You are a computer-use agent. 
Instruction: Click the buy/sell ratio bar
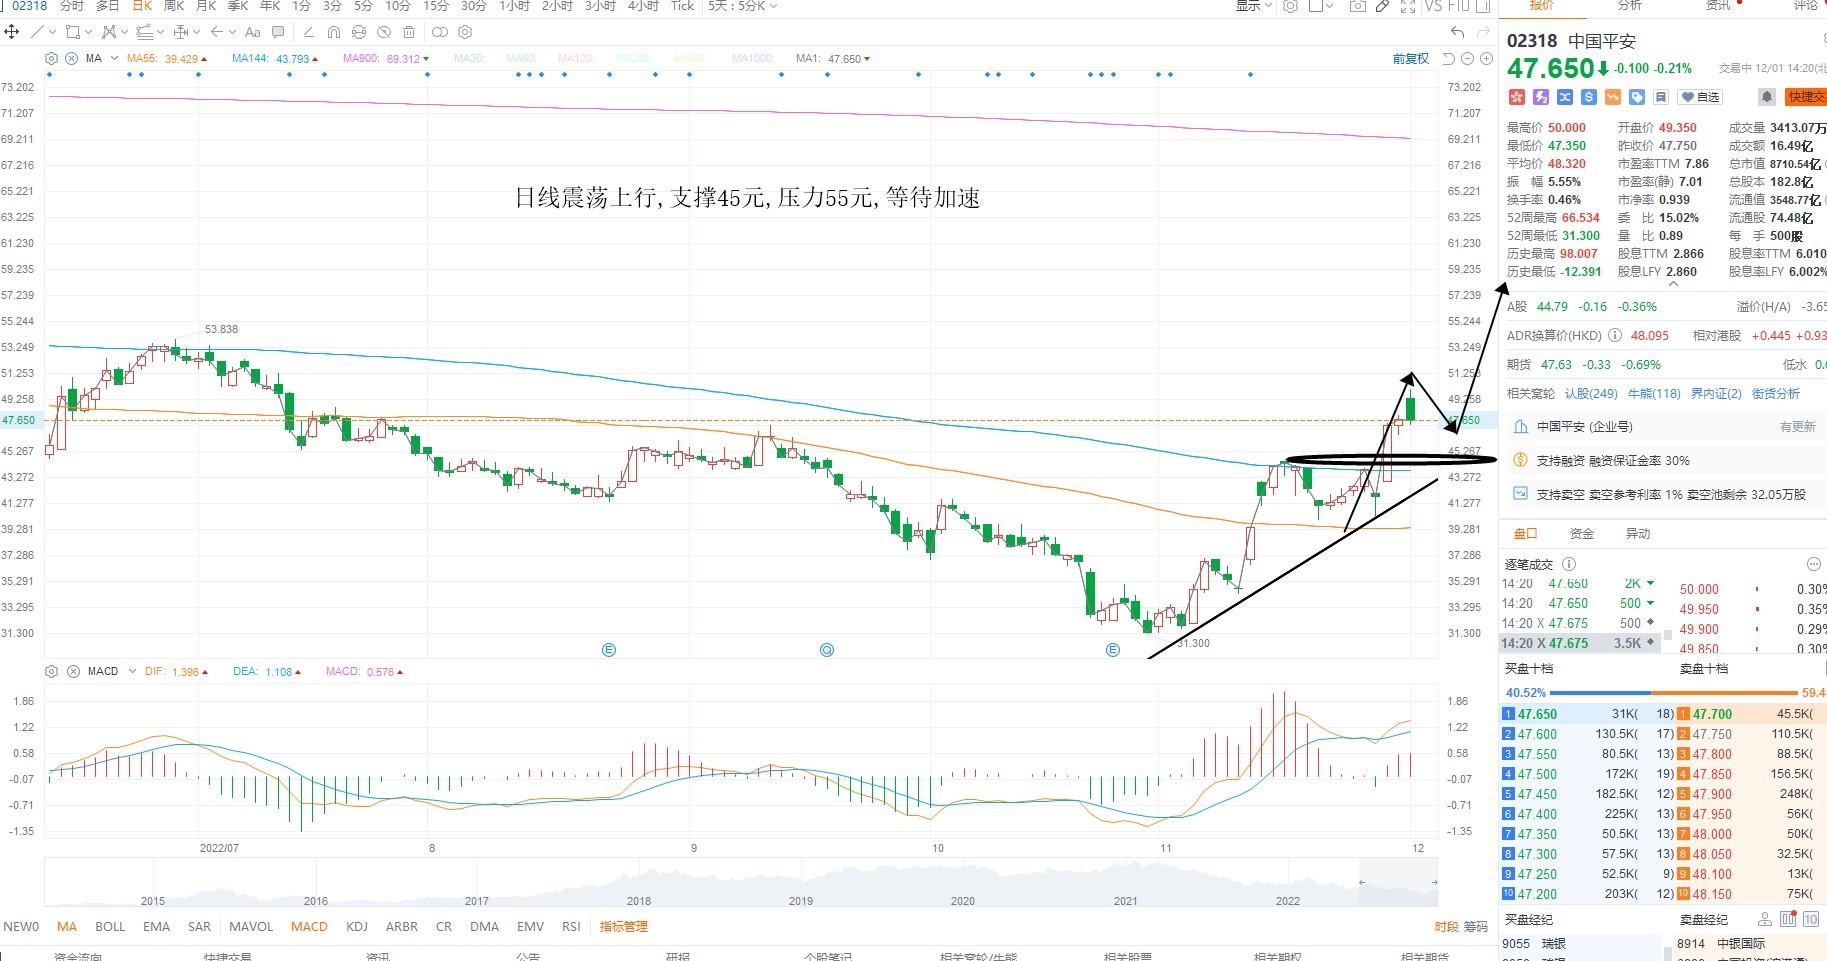[1673, 692]
